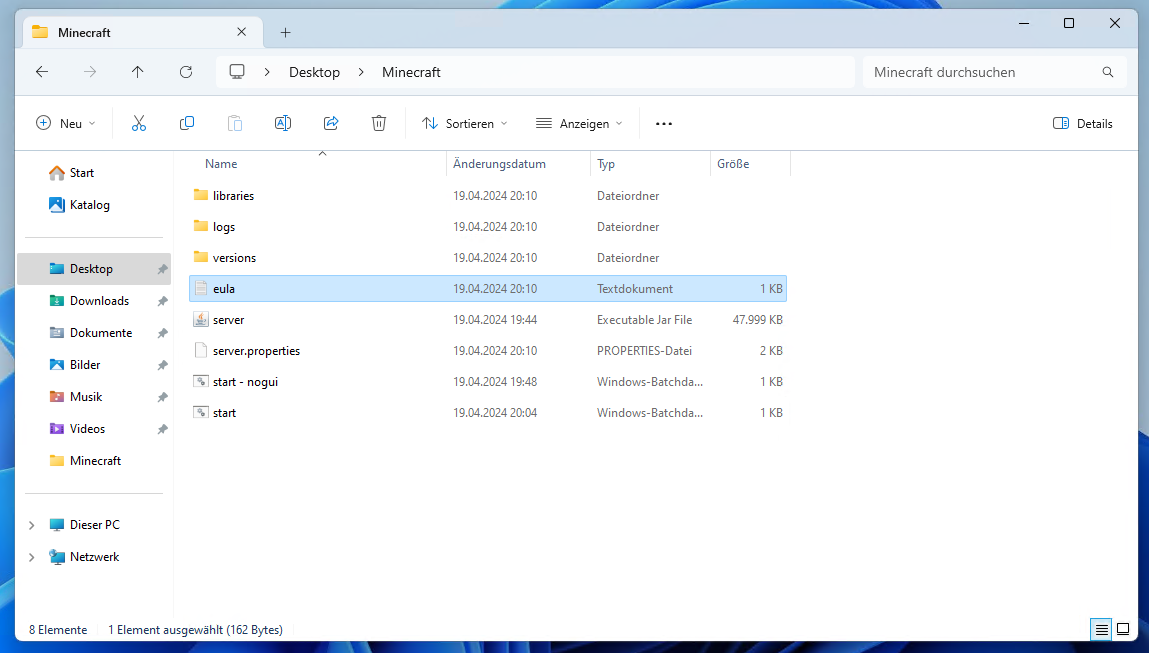The width and height of the screenshot is (1149, 653).
Task: Click the search magnifier icon
Action: coord(1108,72)
